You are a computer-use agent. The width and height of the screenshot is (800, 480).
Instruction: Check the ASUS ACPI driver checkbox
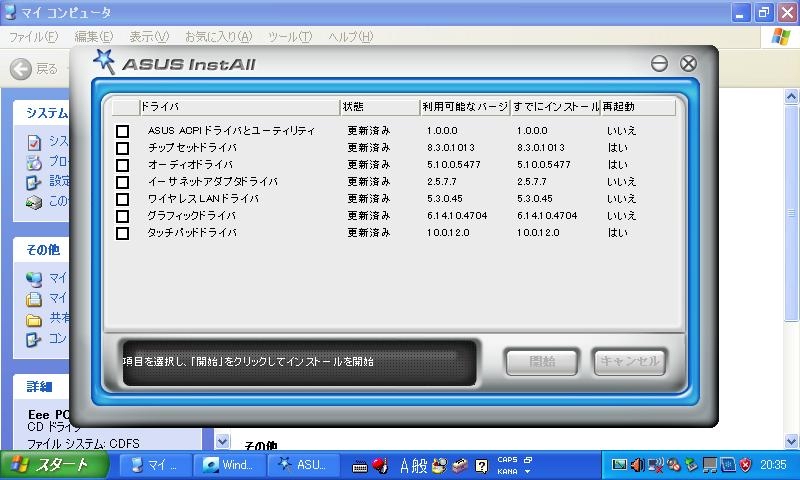(122, 131)
